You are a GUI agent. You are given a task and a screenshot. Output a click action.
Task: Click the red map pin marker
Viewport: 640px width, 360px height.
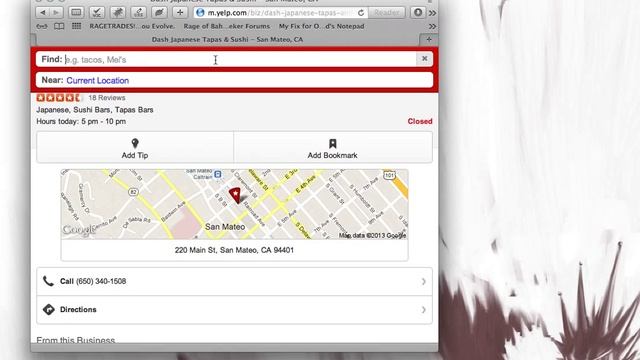point(235,195)
